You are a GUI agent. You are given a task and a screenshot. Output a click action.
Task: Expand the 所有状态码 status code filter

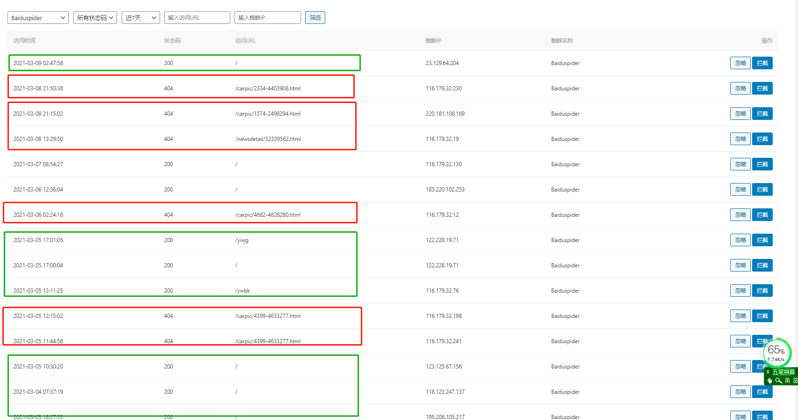pos(95,18)
